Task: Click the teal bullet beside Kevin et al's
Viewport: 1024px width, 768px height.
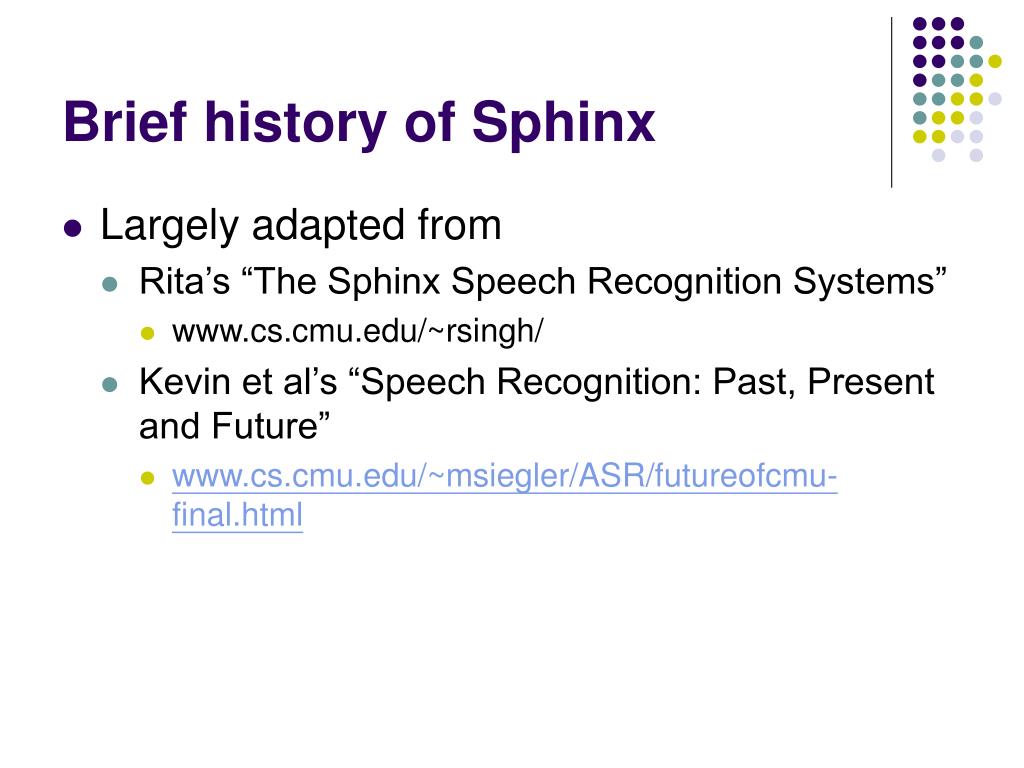Action: [110, 384]
